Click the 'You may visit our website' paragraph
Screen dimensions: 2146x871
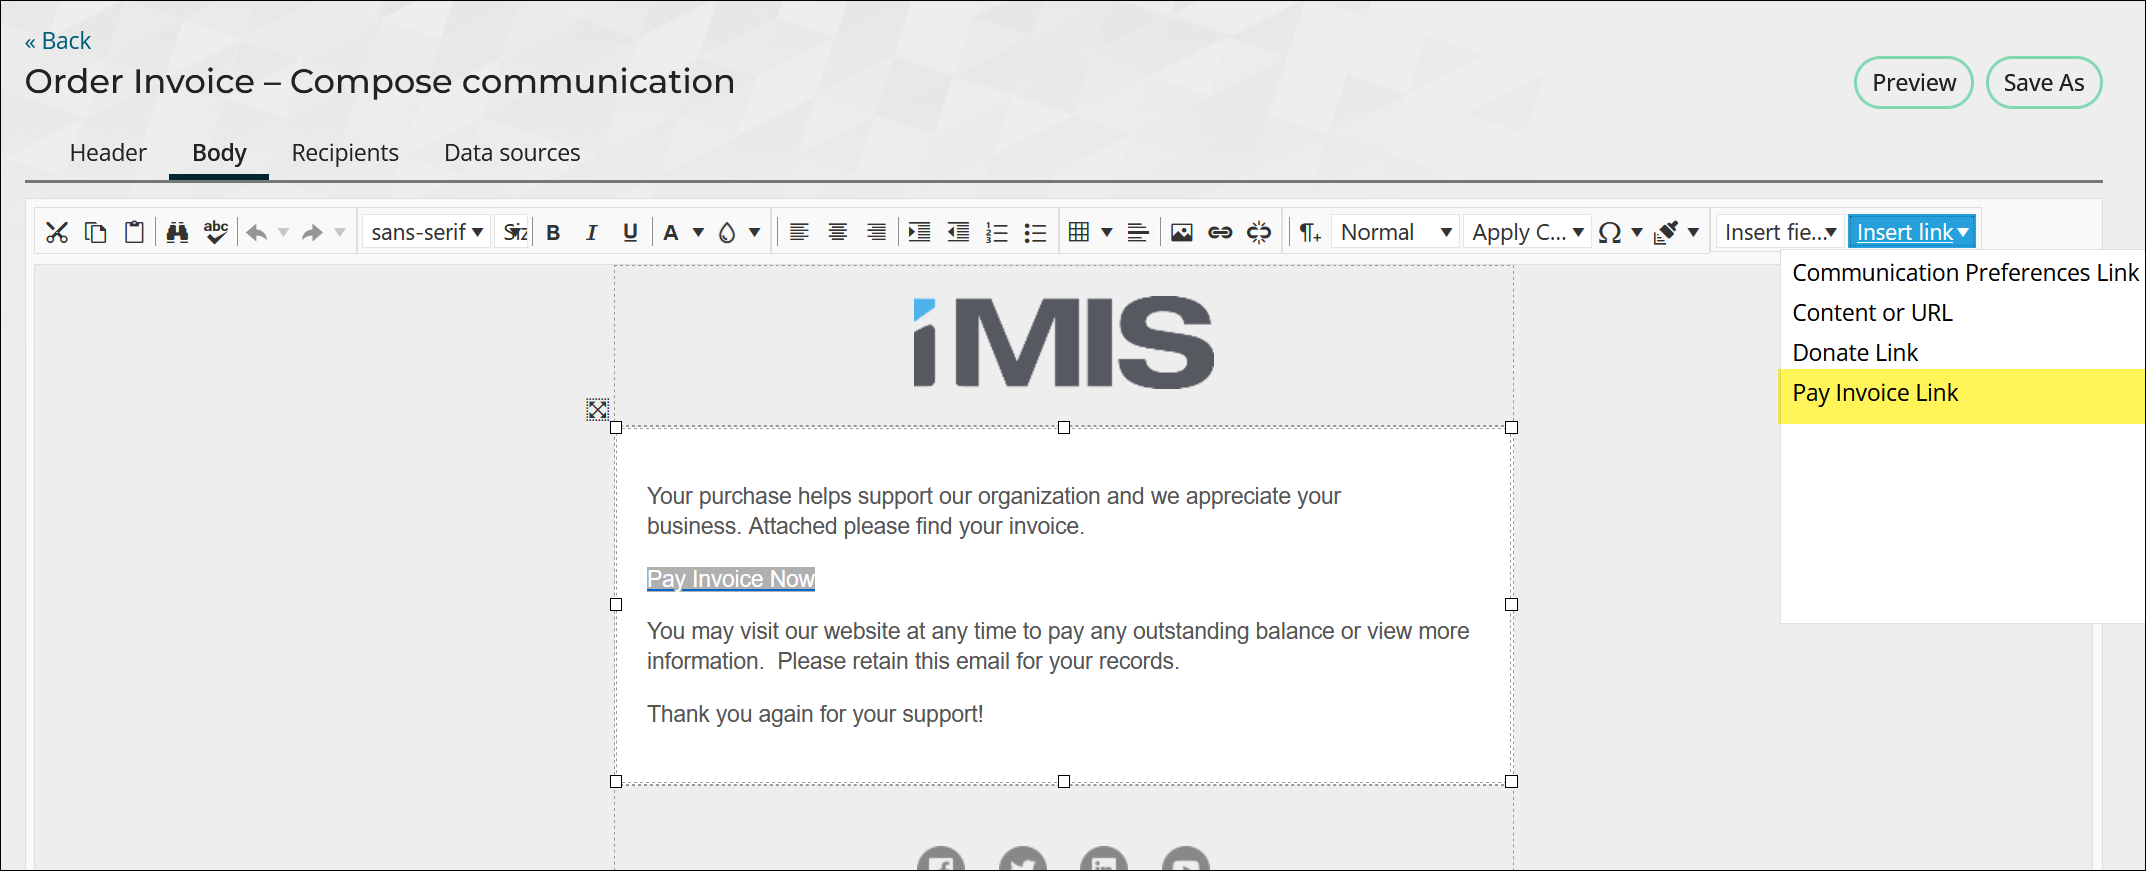[1058, 646]
